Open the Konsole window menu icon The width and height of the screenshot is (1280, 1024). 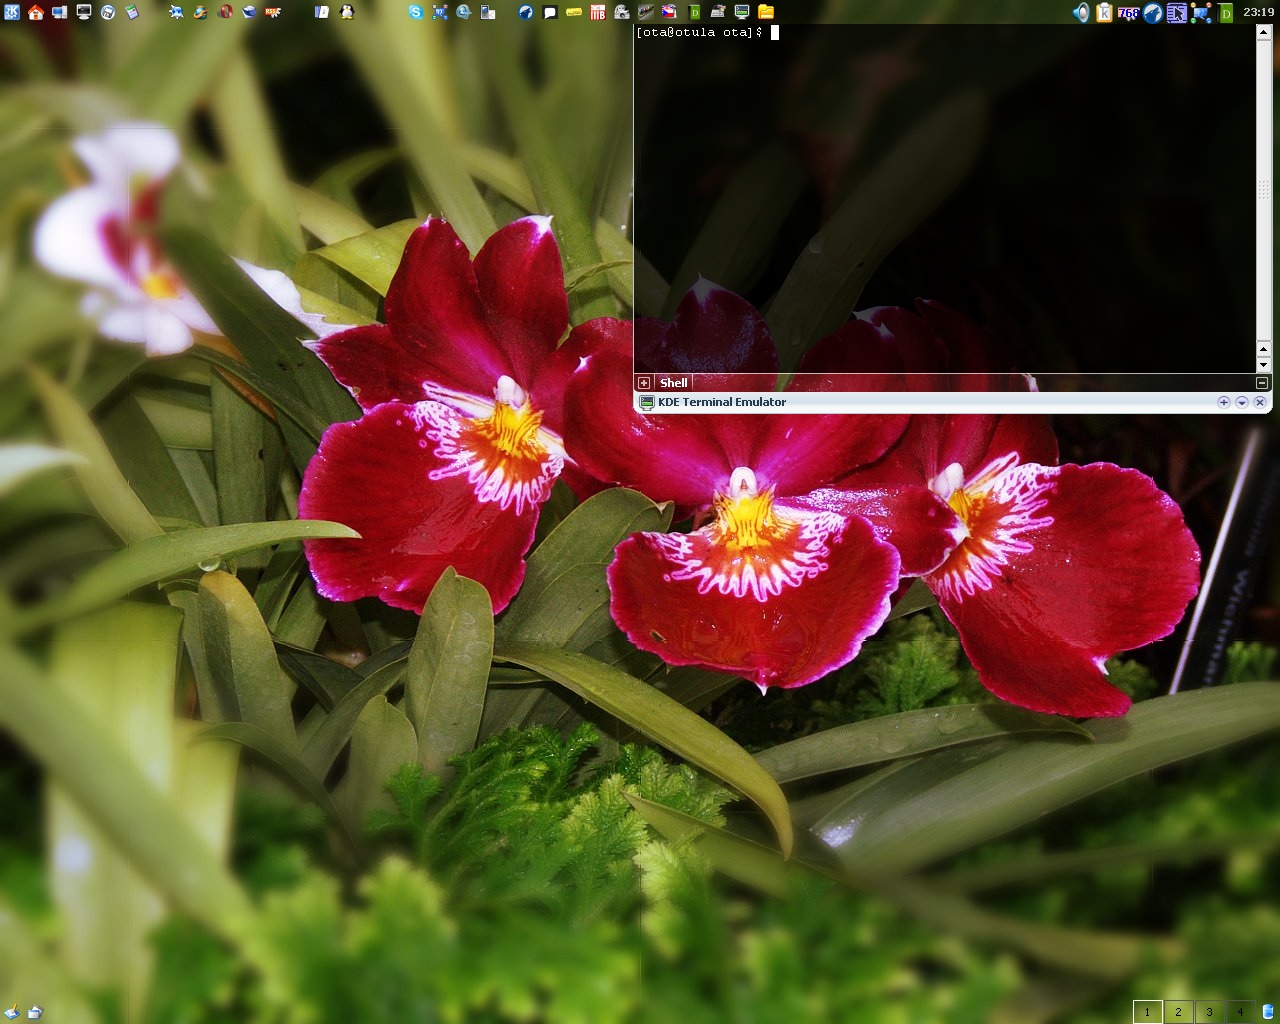coord(646,402)
